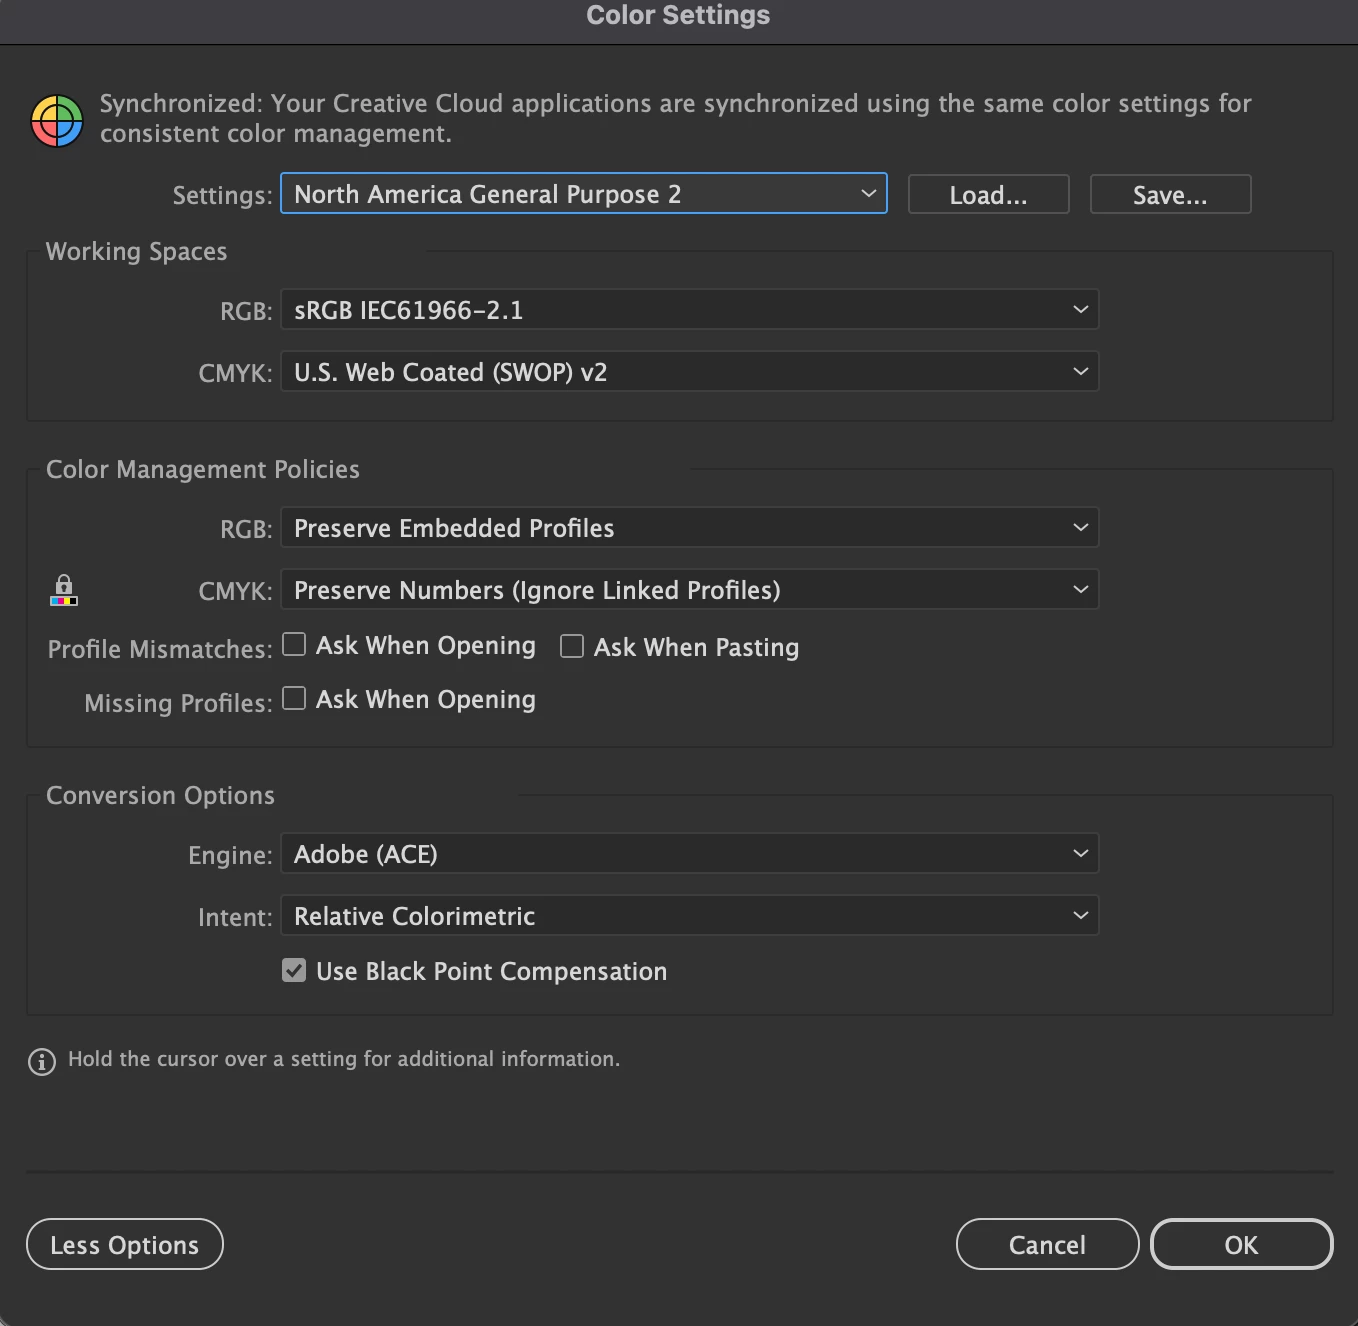The height and width of the screenshot is (1326, 1358).
Task: Open the RGB policy Preserve Embedded Profiles dropdown
Action: tap(690, 527)
